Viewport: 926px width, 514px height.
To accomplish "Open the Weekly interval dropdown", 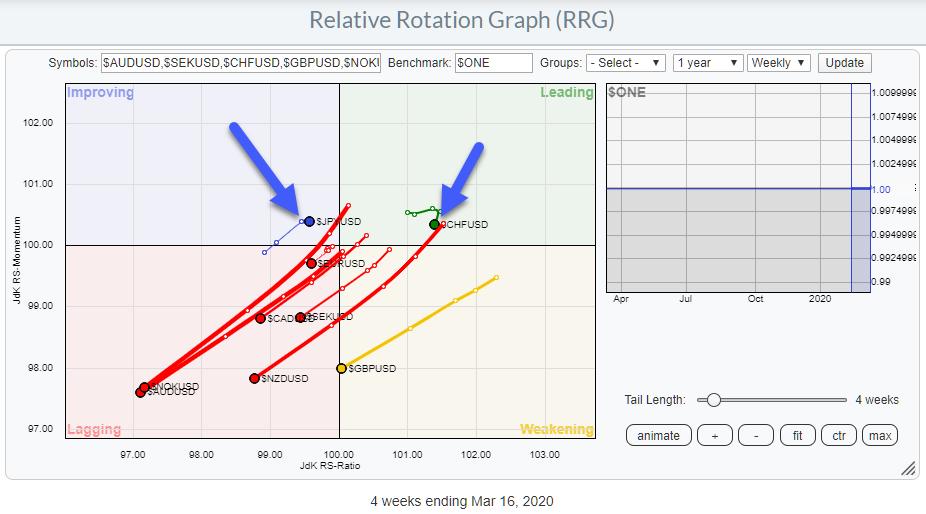I will click(778, 62).
